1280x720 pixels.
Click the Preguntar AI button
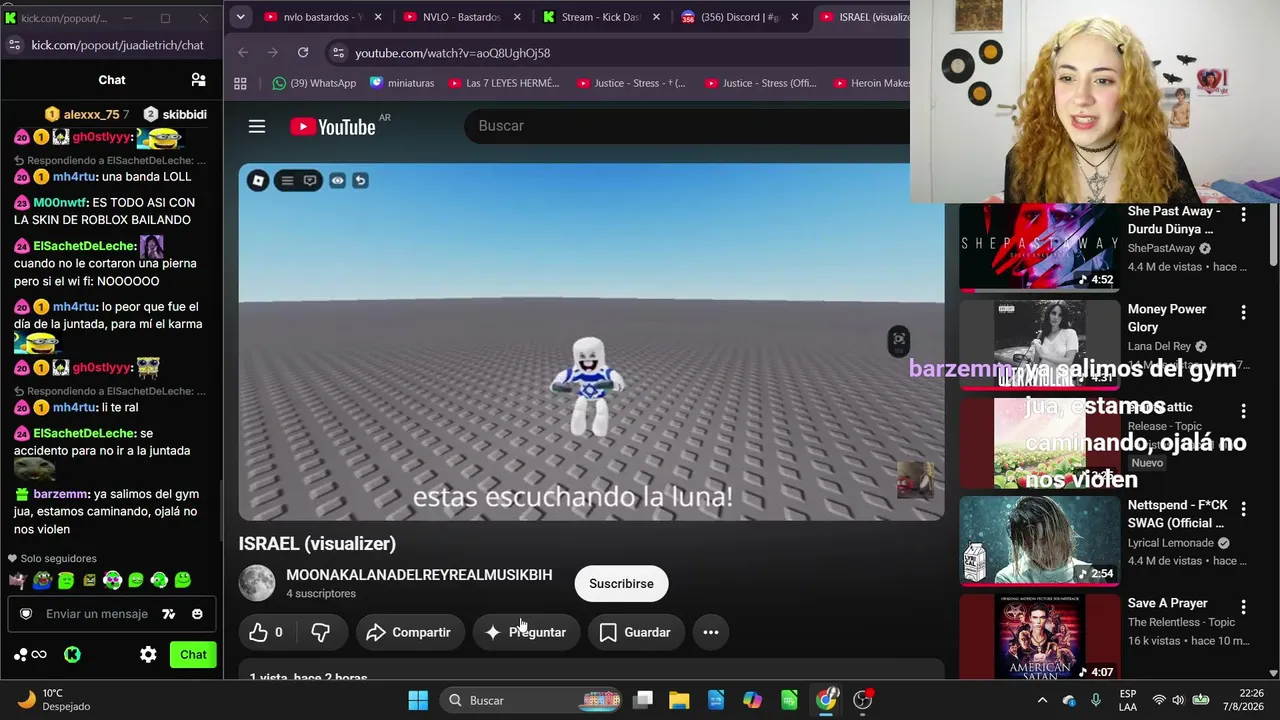point(526,632)
